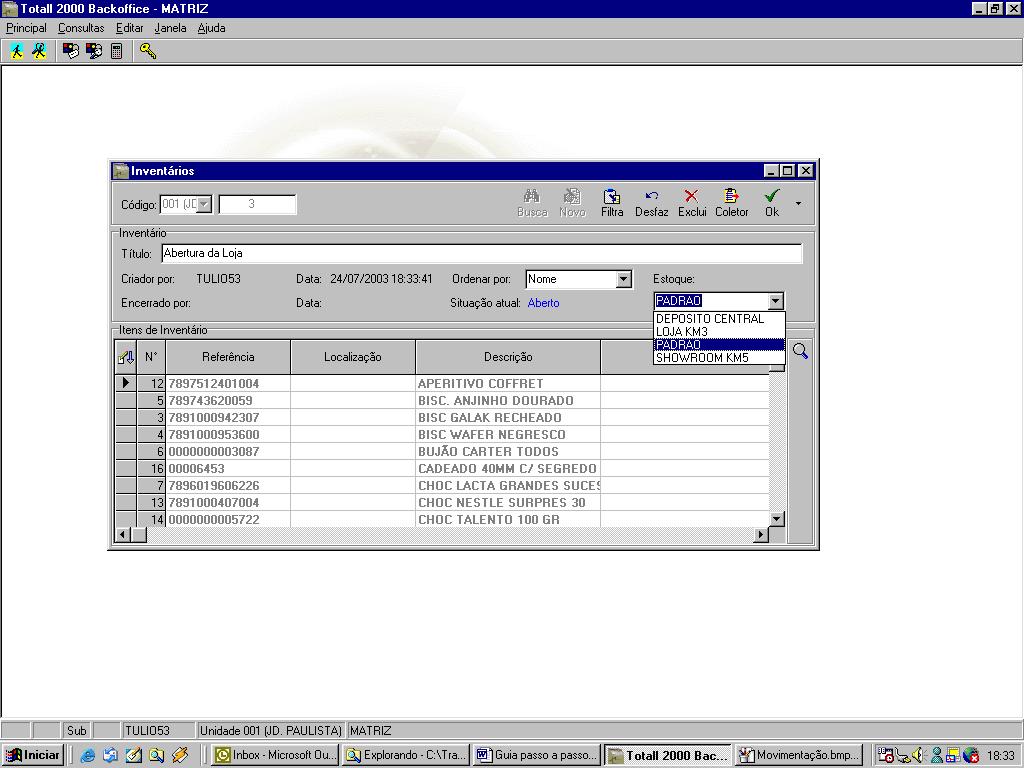Click the magnifying glass search icon

[800, 351]
